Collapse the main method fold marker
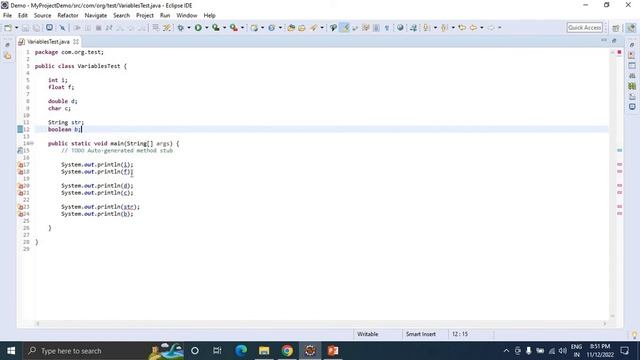 (32, 143)
